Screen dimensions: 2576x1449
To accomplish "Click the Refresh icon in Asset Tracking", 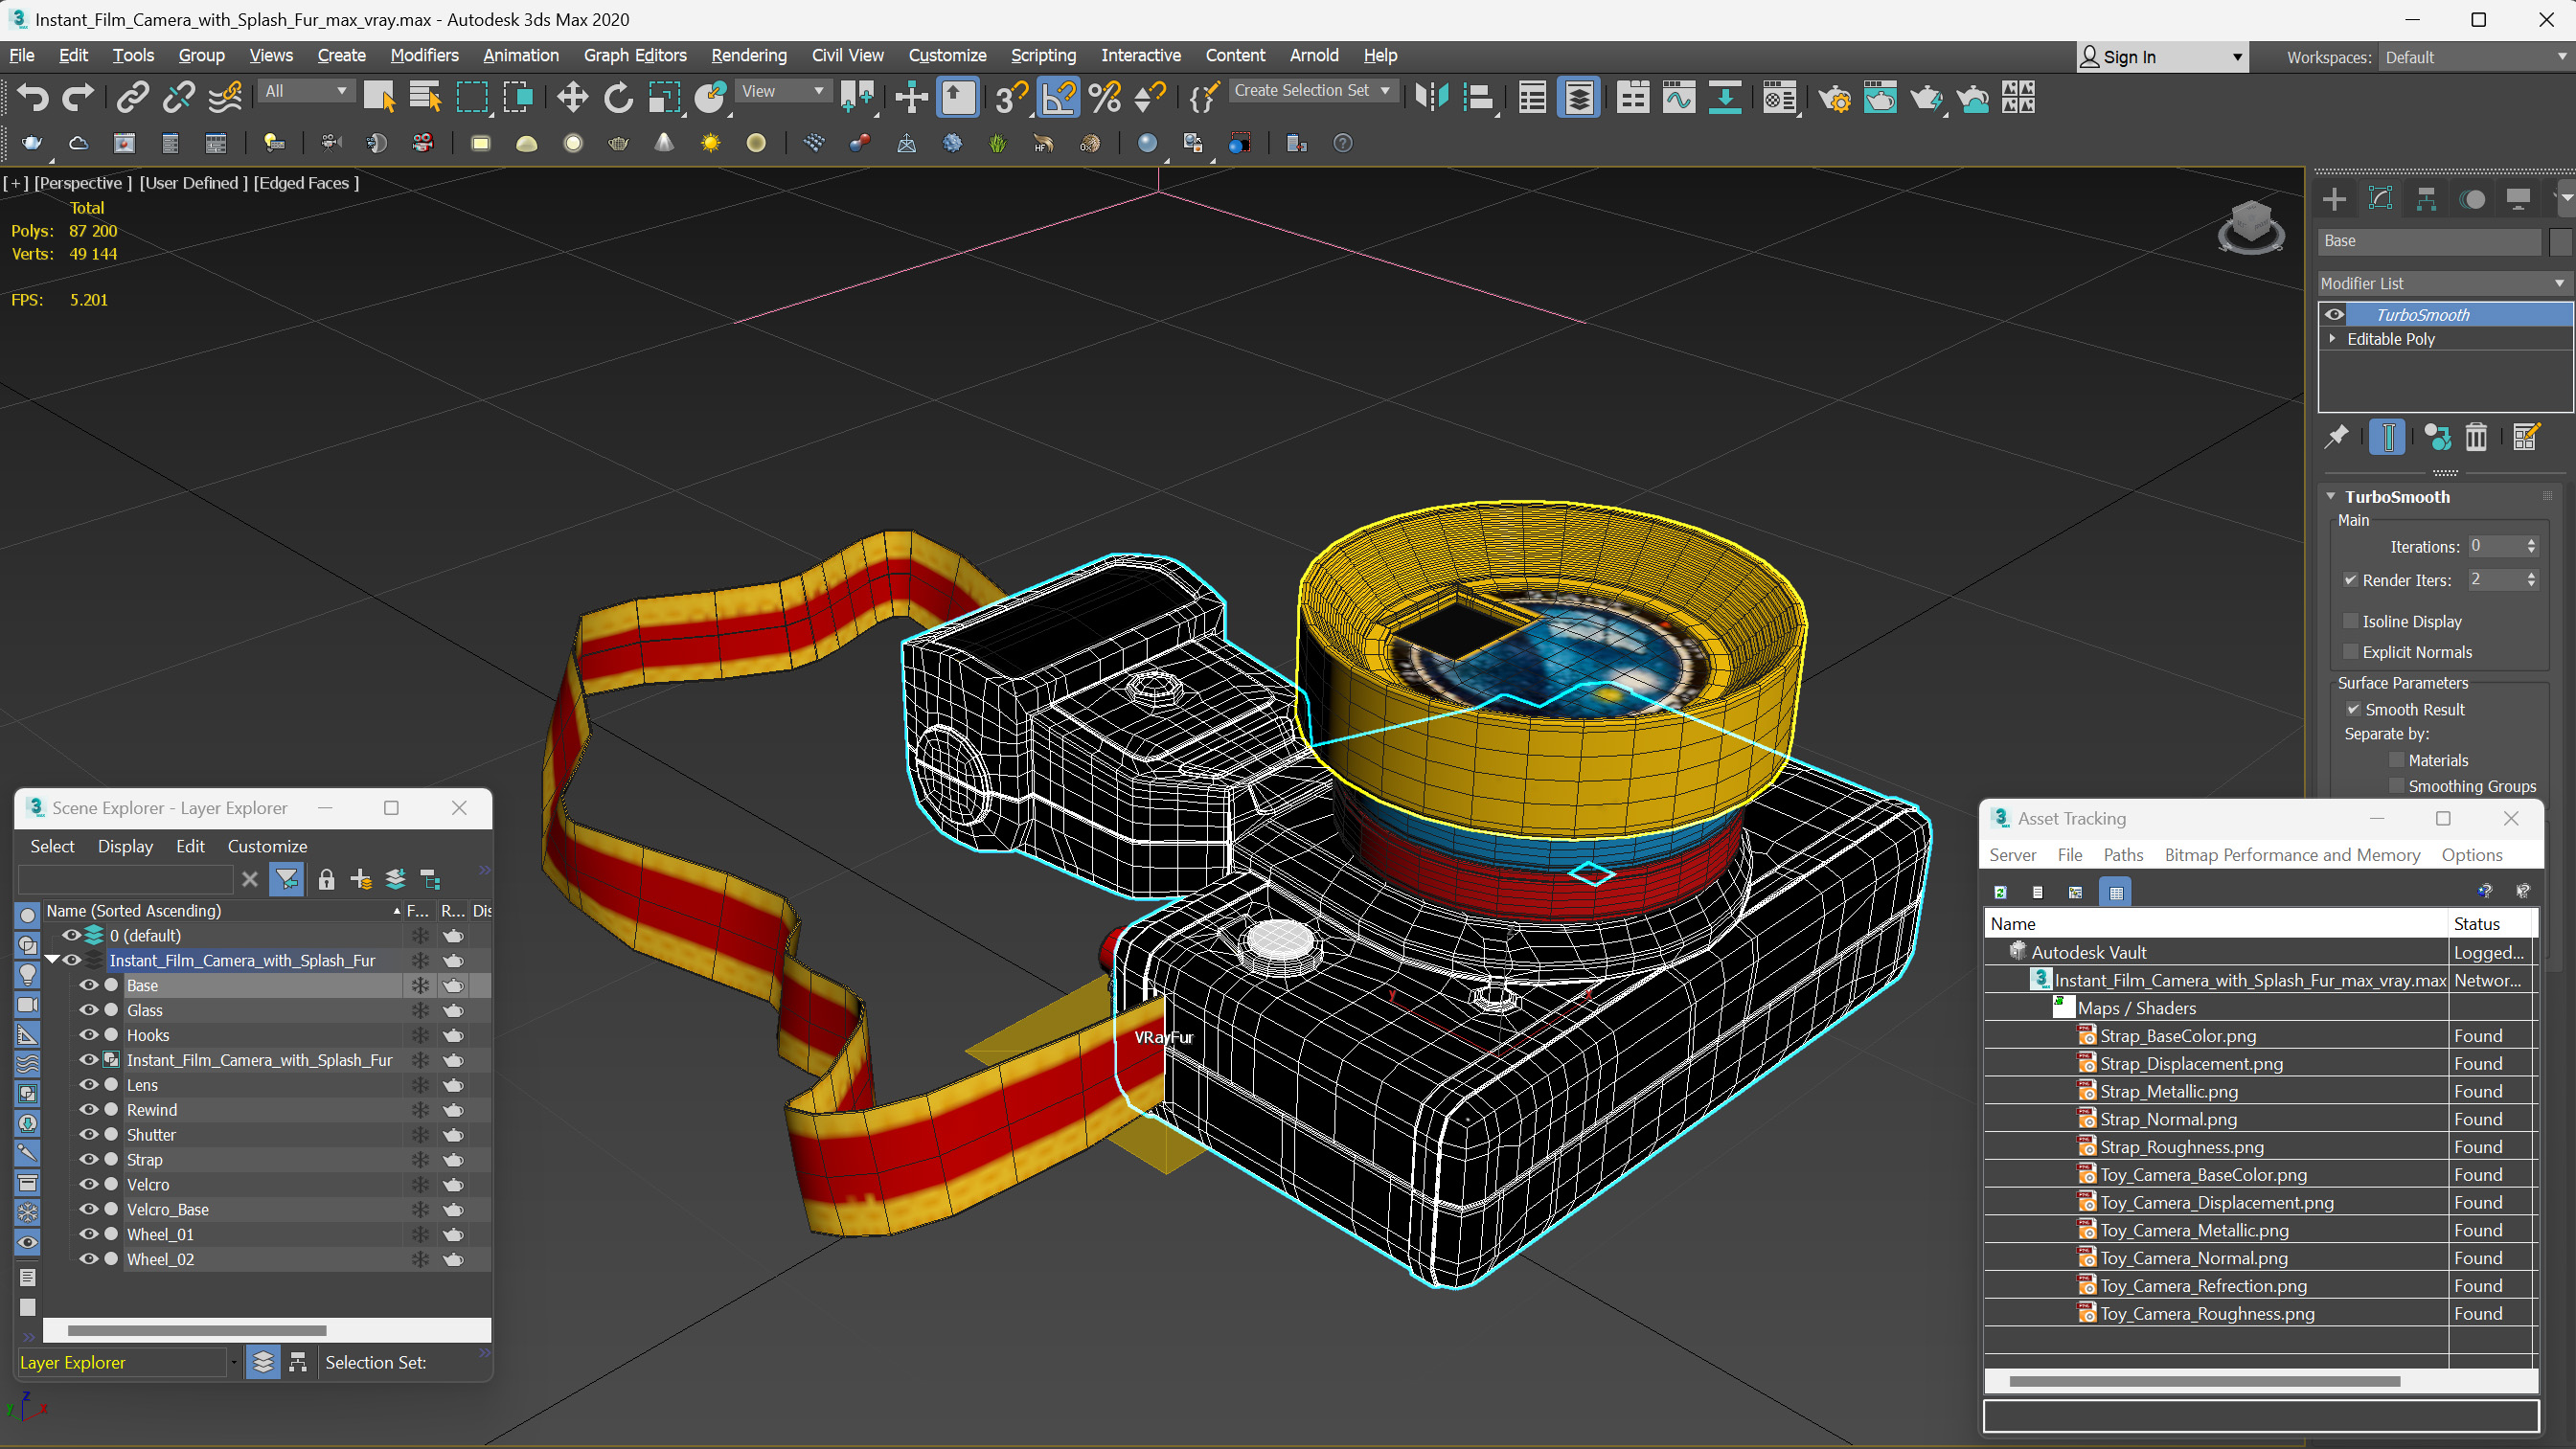I will [2000, 892].
